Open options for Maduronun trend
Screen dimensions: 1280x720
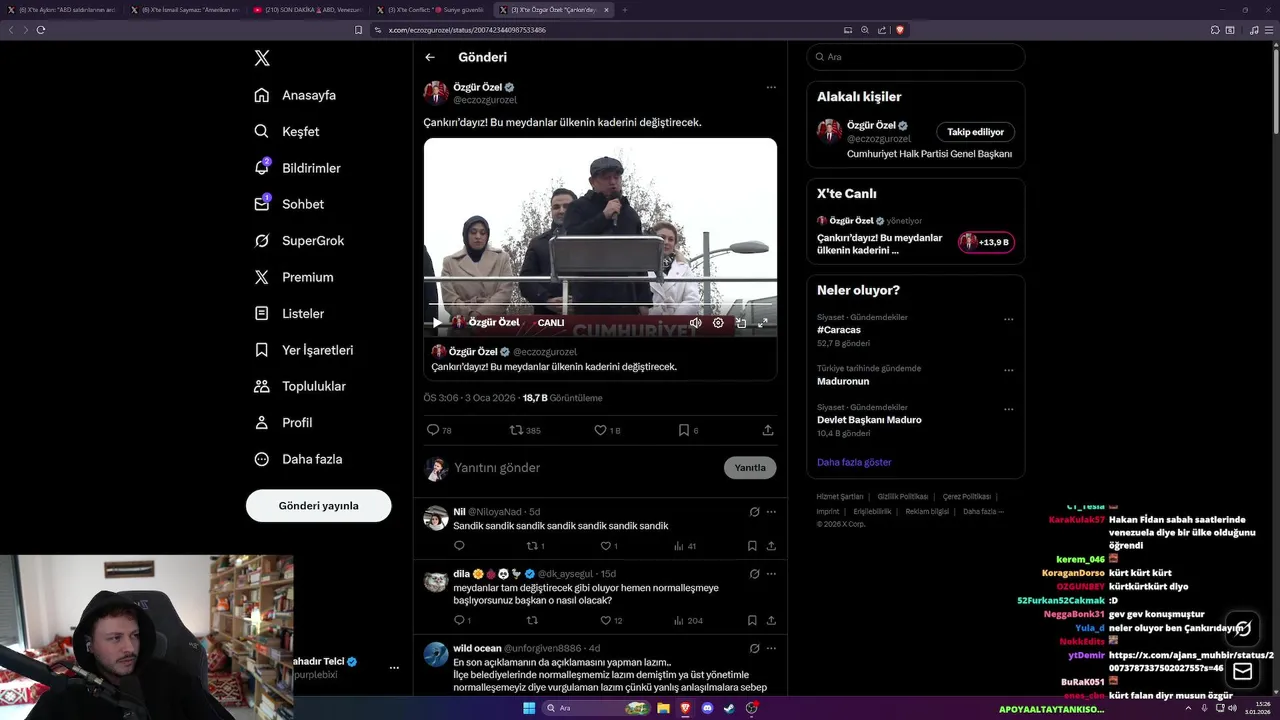(x=1008, y=370)
